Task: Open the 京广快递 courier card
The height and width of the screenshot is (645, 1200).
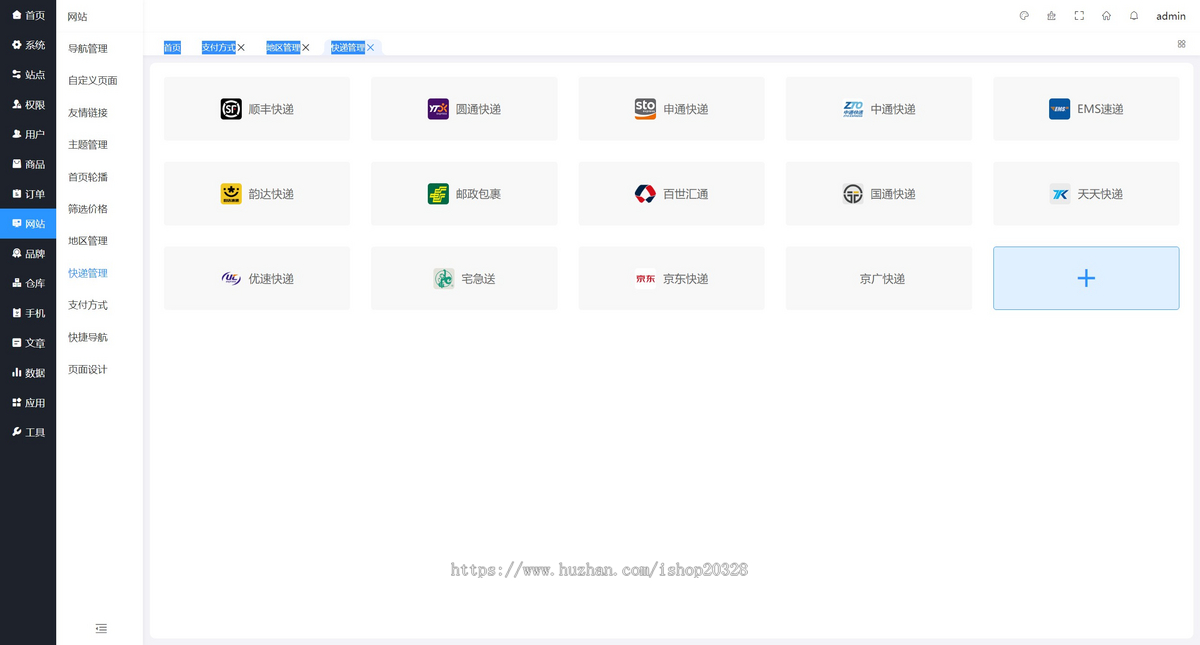Action: pyautogui.click(x=879, y=278)
